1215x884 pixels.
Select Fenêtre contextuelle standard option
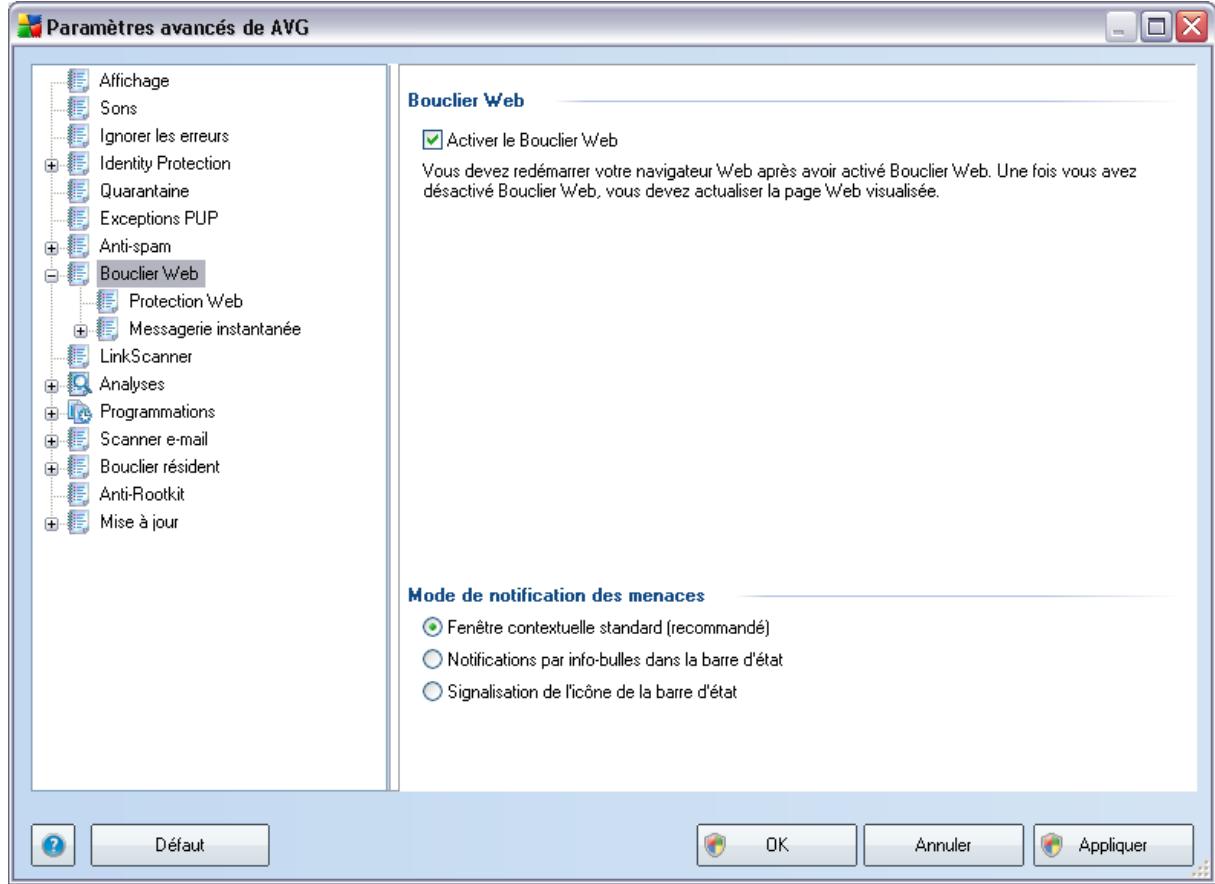432,627
